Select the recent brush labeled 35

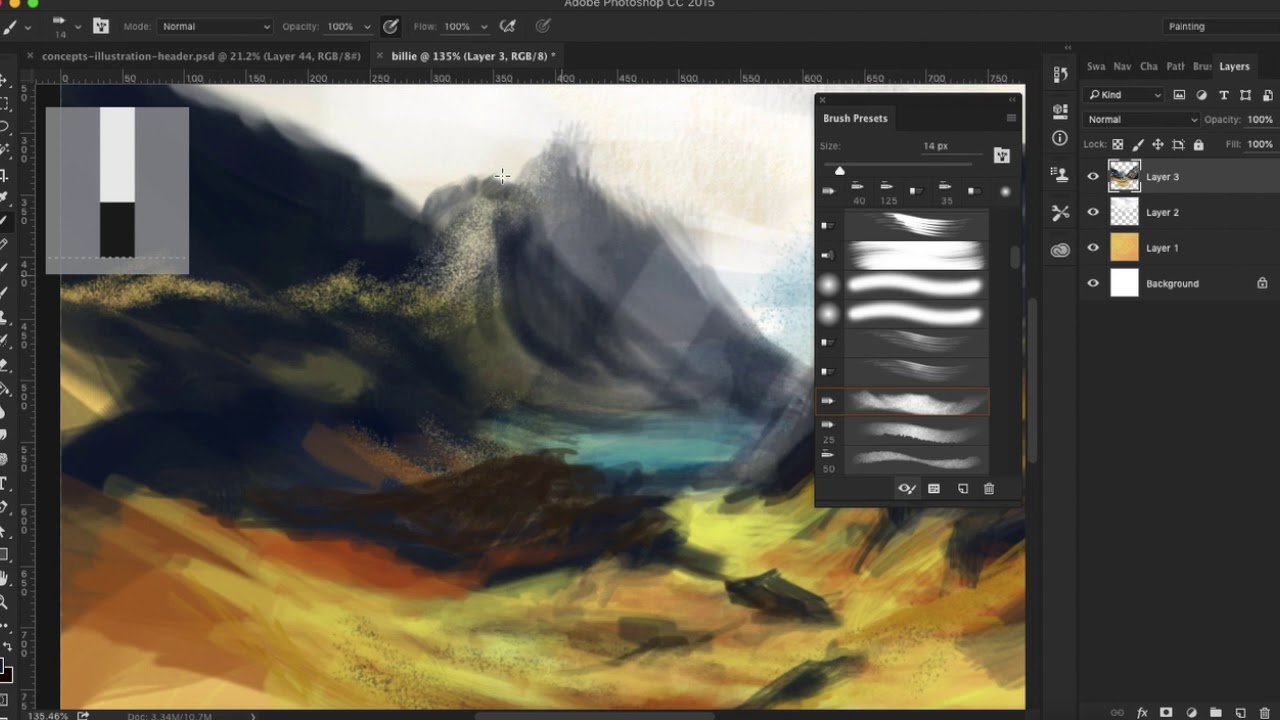pyautogui.click(x=945, y=191)
